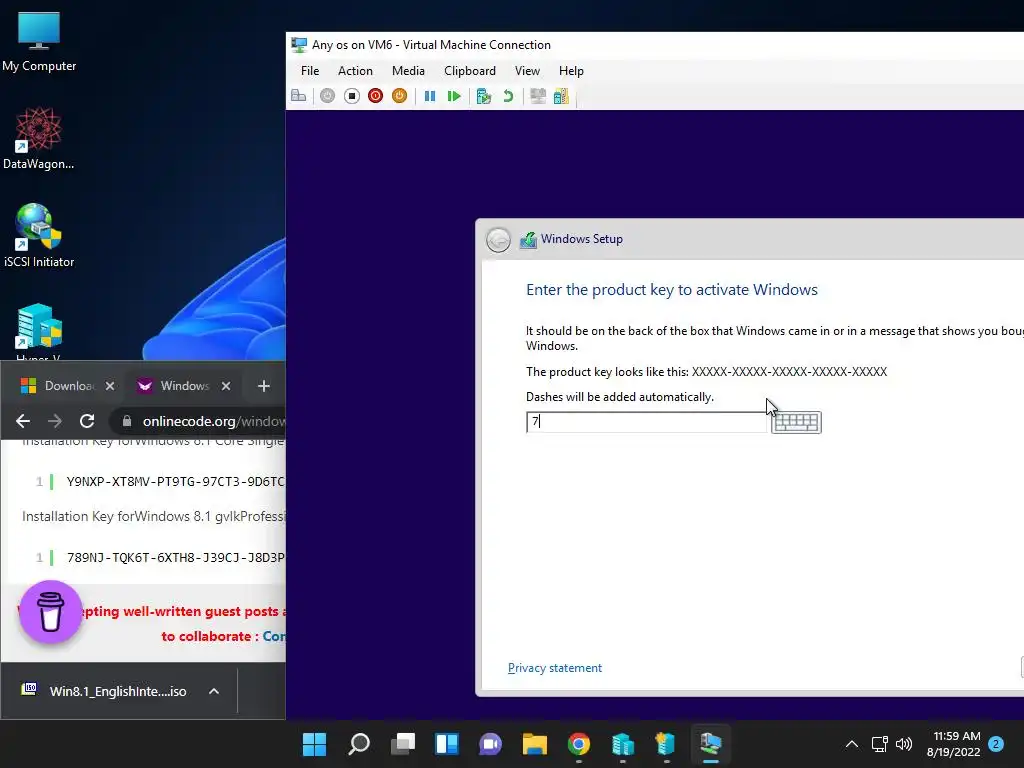Open taskbar Search
Image resolution: width=1024 pixels, height=768 pixels.
(x=359, y=744)
